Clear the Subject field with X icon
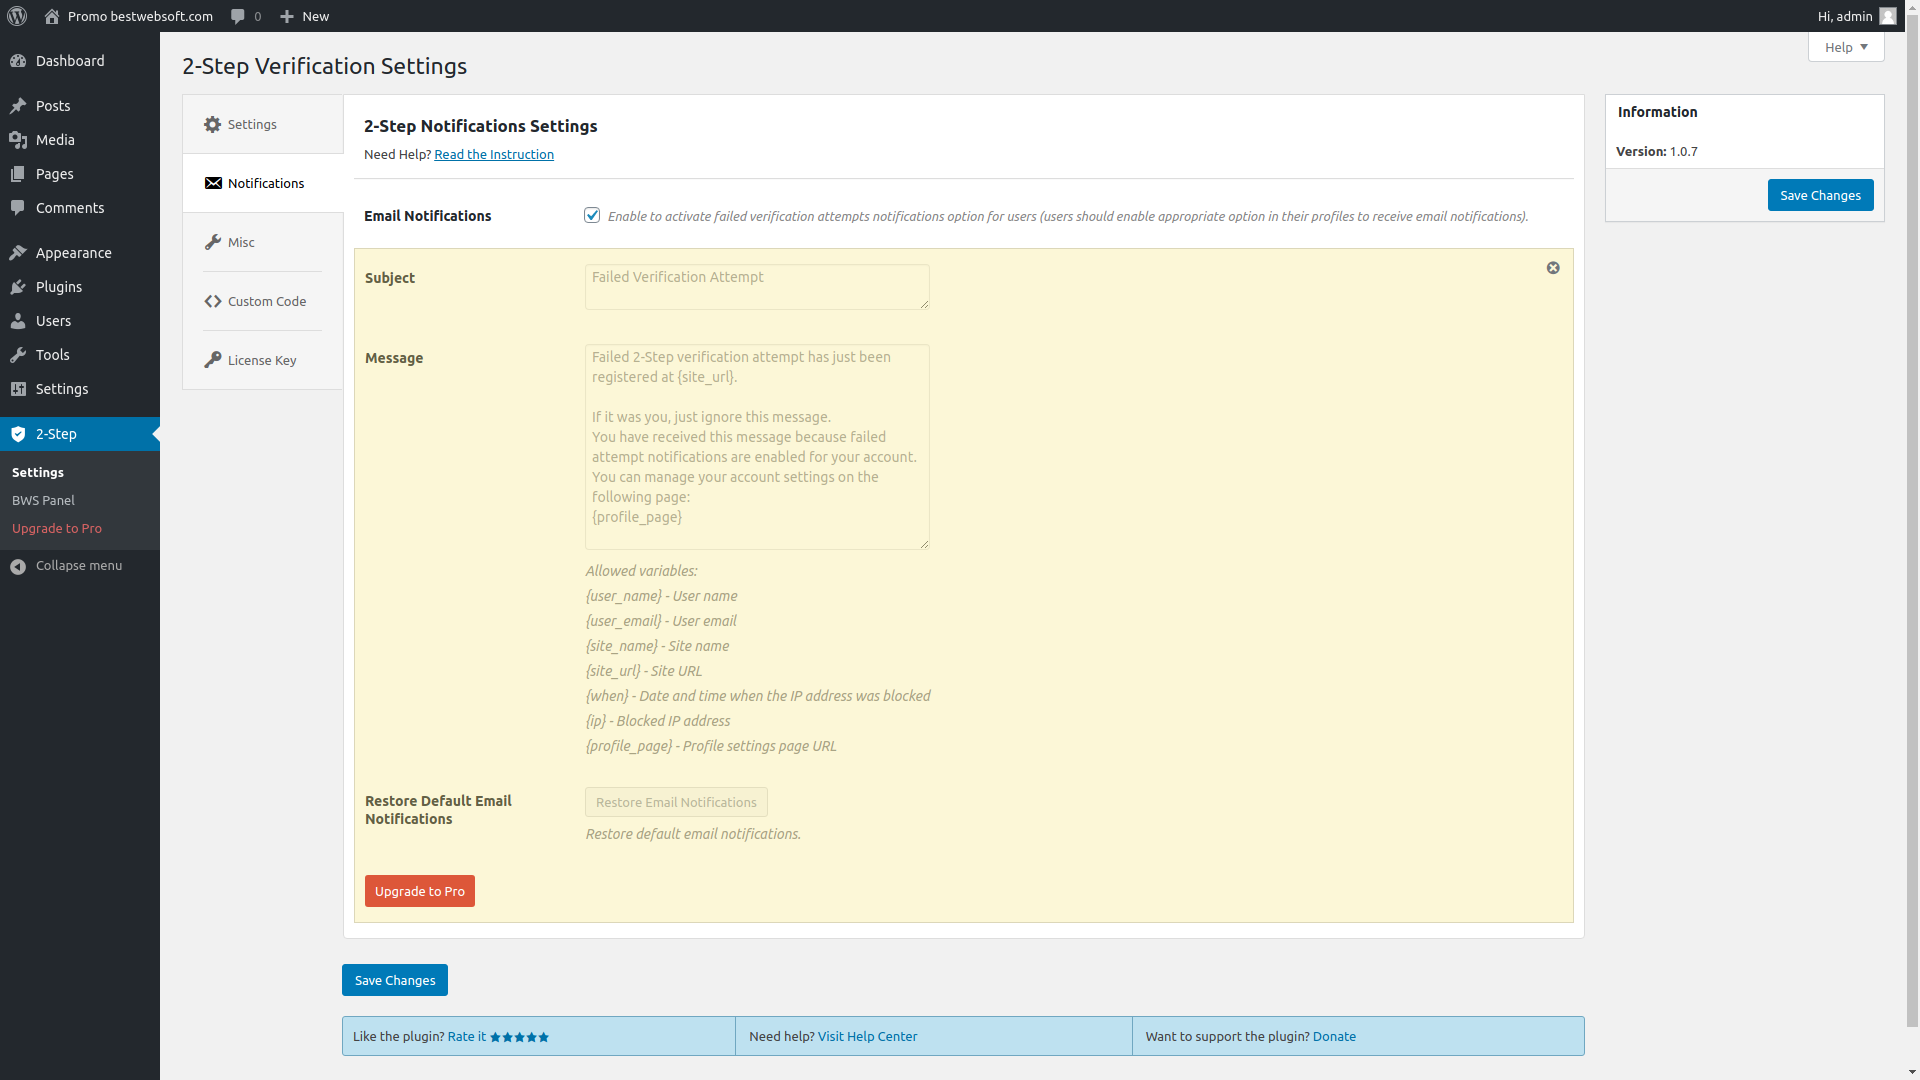The image size is (1920, 1080). (1553, 268)
